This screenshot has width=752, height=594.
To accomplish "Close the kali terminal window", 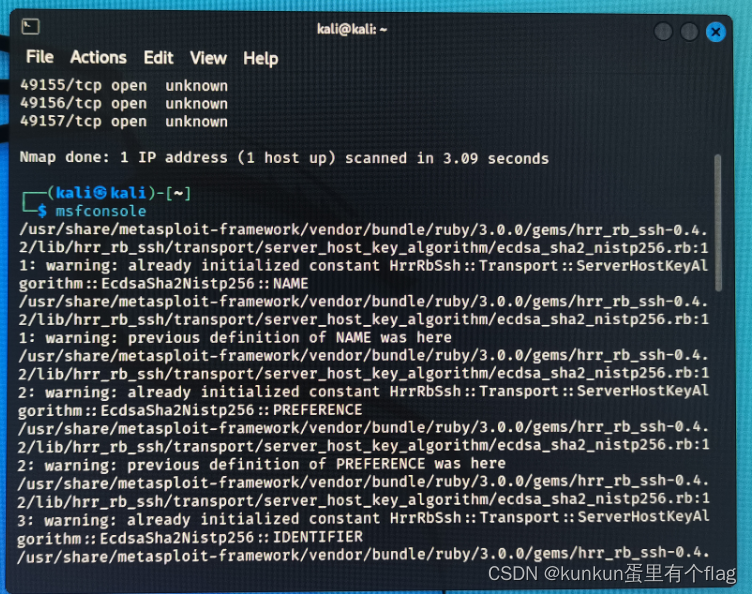I will click(716, 32).
